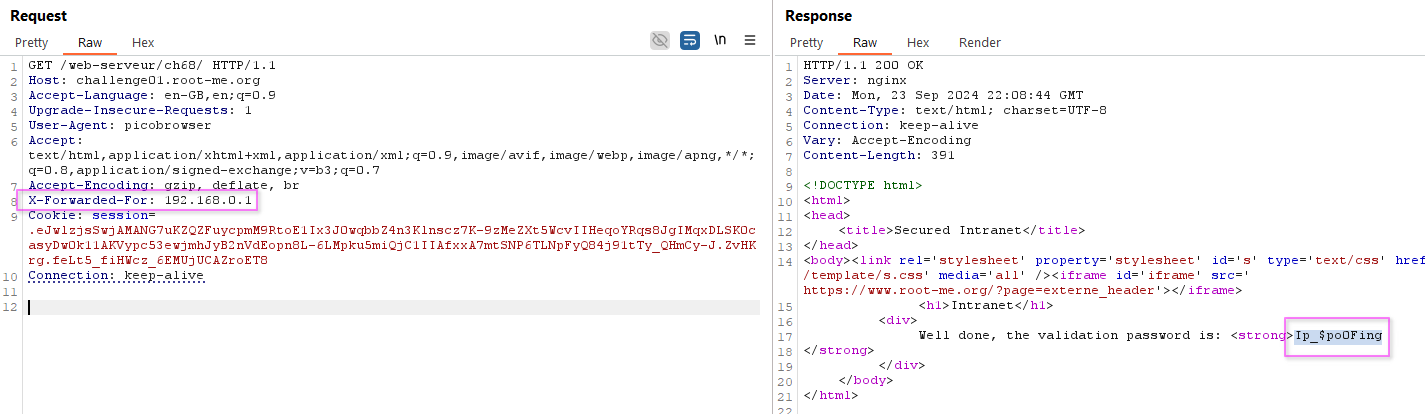Screen dimensions: 1425x414
Task: Open the Response Hex tab
Action: point(918,42)
